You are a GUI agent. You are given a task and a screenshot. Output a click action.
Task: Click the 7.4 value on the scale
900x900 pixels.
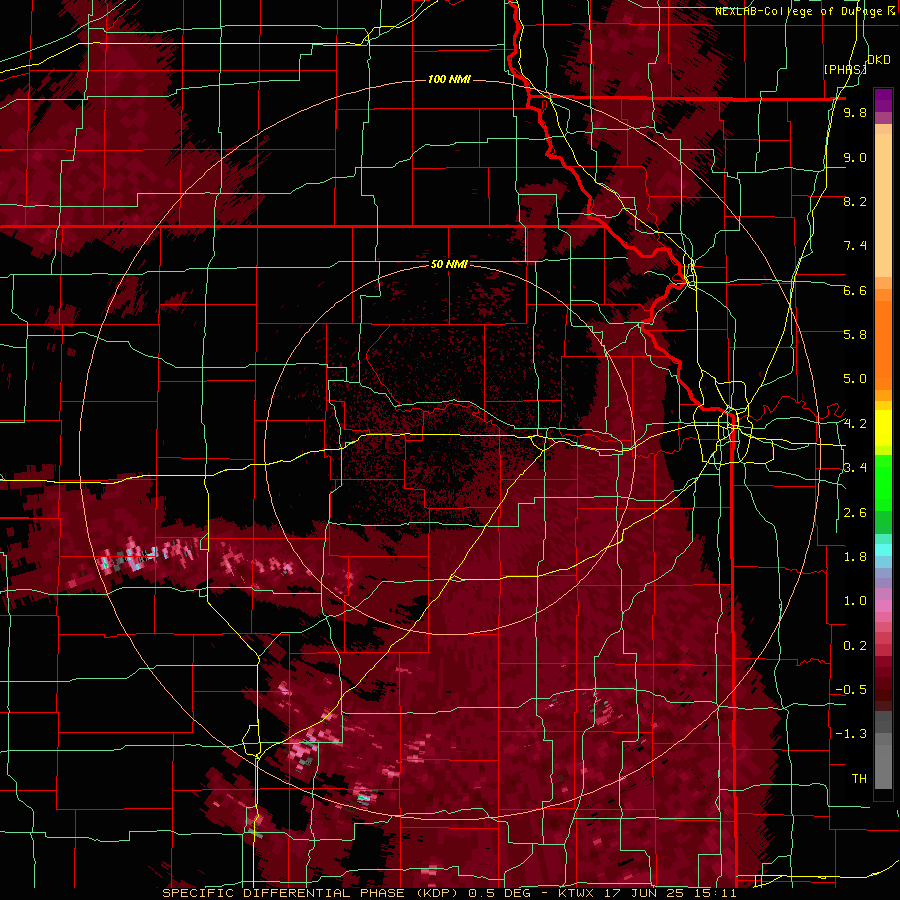coord(855,246)
